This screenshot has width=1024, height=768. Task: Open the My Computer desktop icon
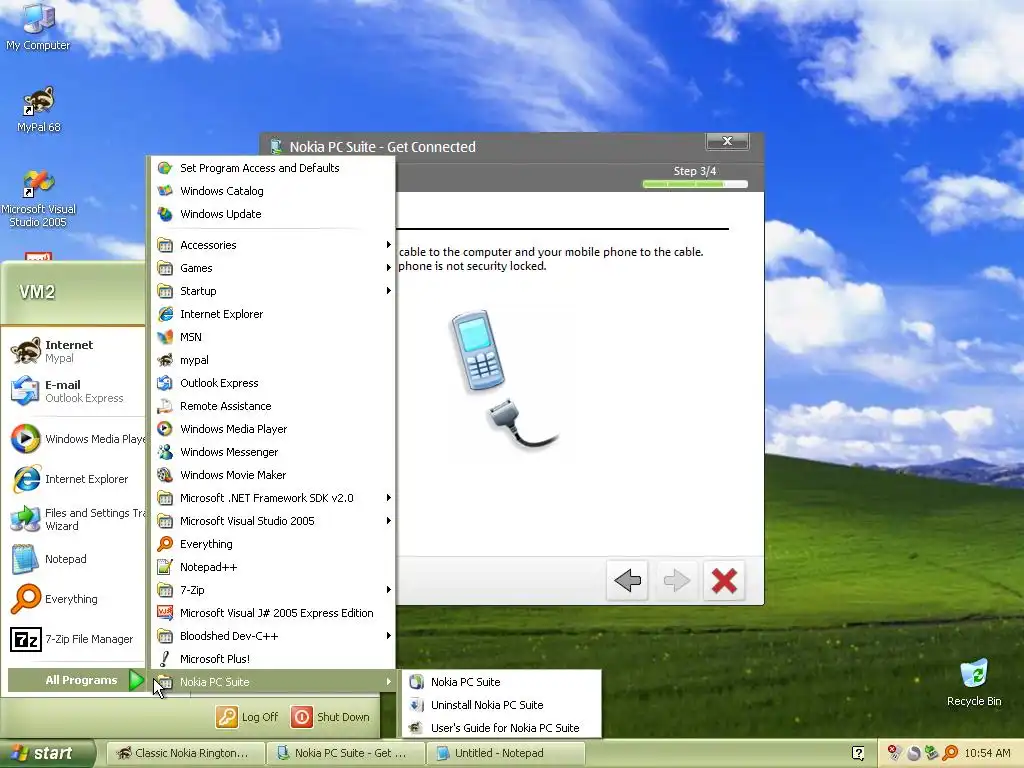click(38, 27)
